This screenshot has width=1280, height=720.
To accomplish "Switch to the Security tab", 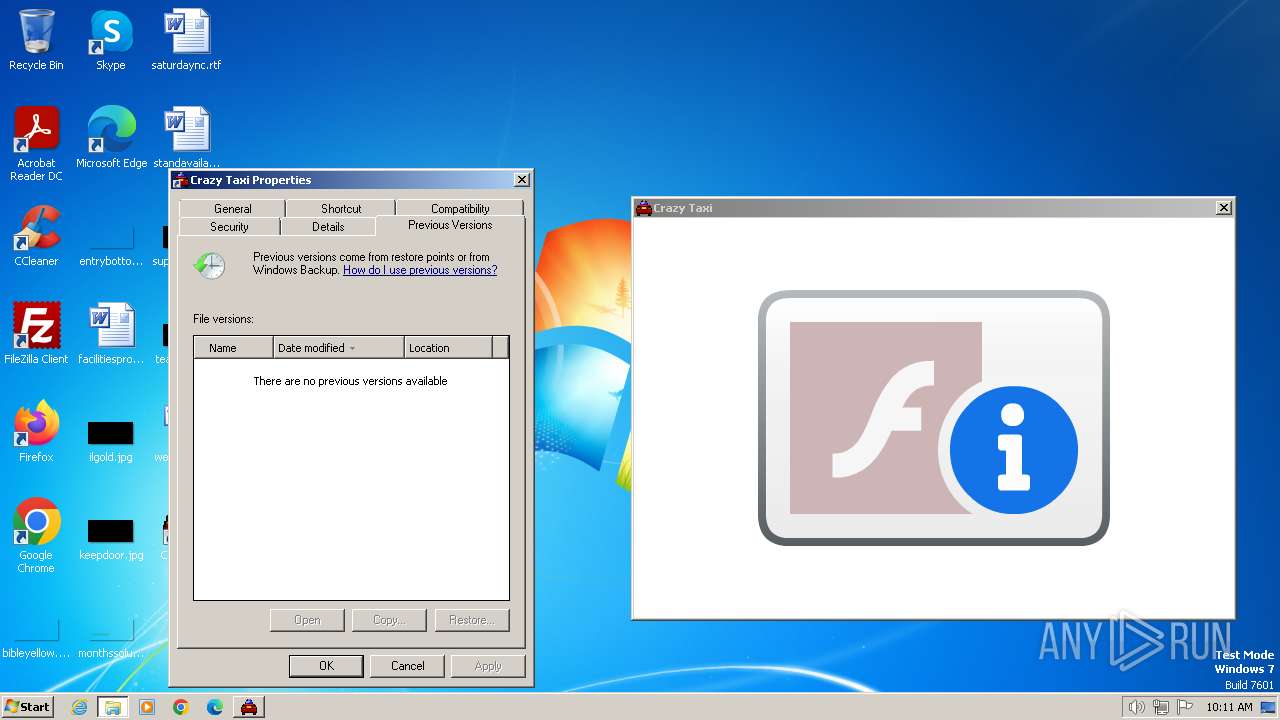I will click(229, 227).
